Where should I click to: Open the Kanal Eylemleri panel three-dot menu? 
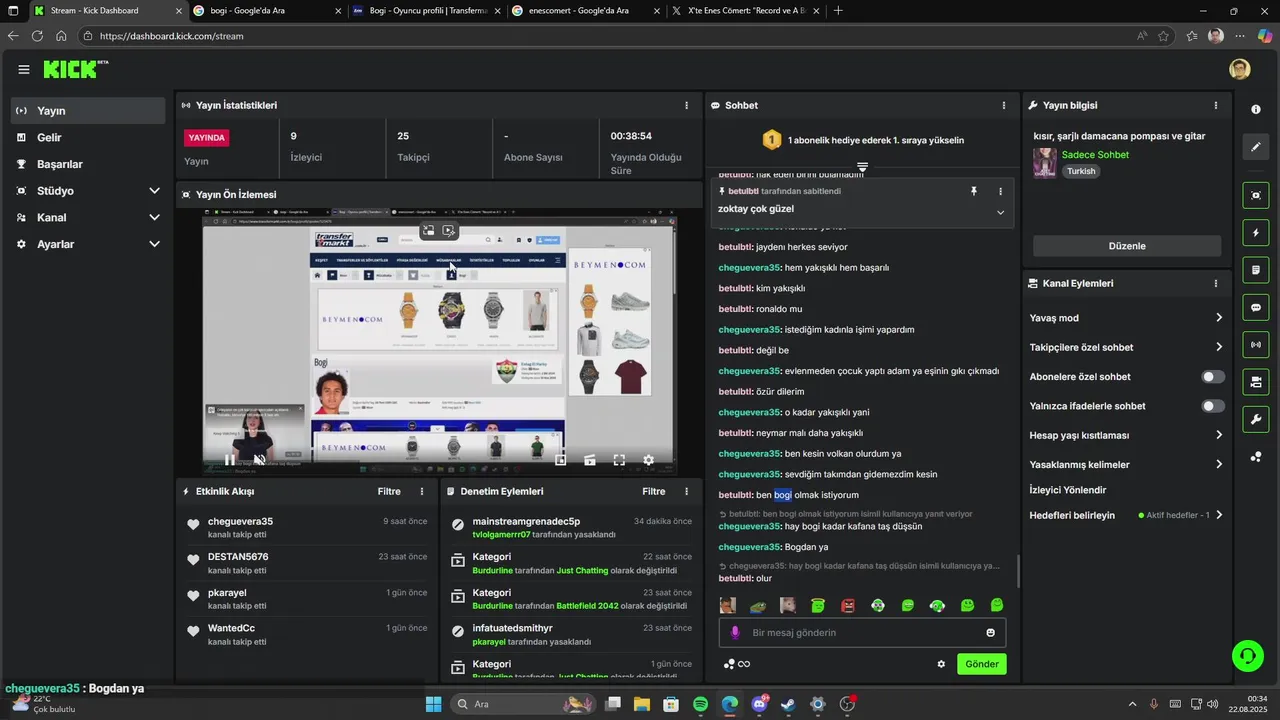click(1216, 283)
